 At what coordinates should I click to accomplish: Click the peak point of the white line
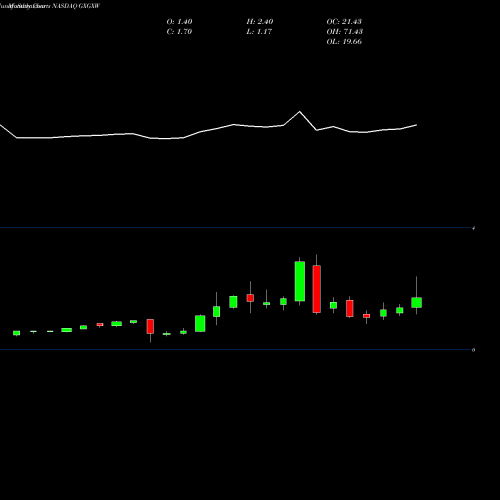299,112
